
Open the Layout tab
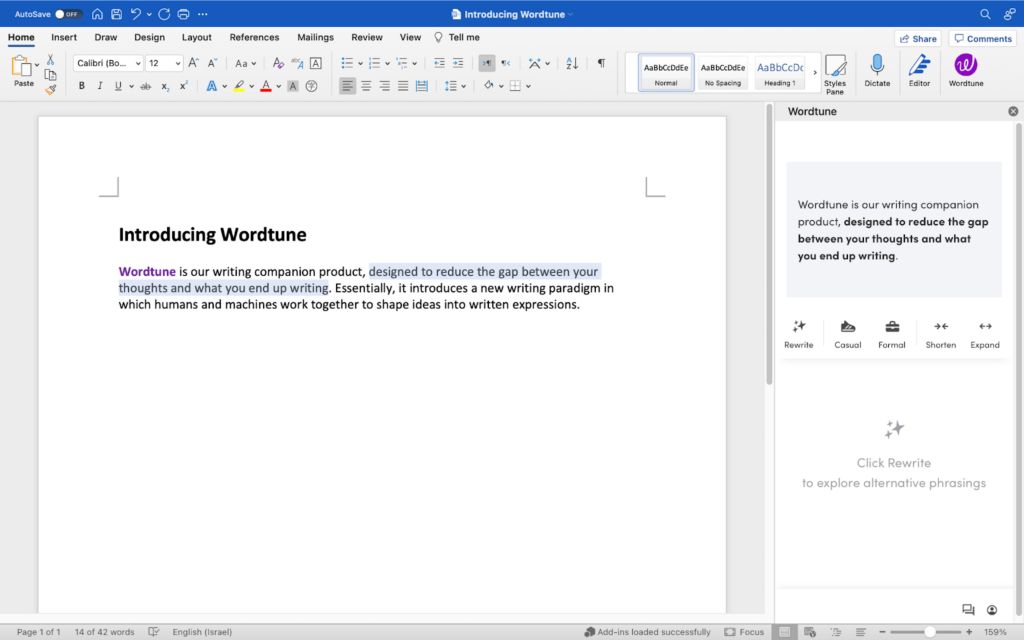pos(197,37)
